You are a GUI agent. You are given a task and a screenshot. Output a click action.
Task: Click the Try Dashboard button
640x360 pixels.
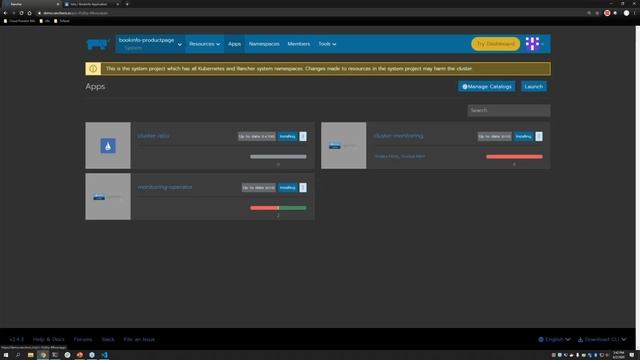pyautogui.click(x=496, y=44)
